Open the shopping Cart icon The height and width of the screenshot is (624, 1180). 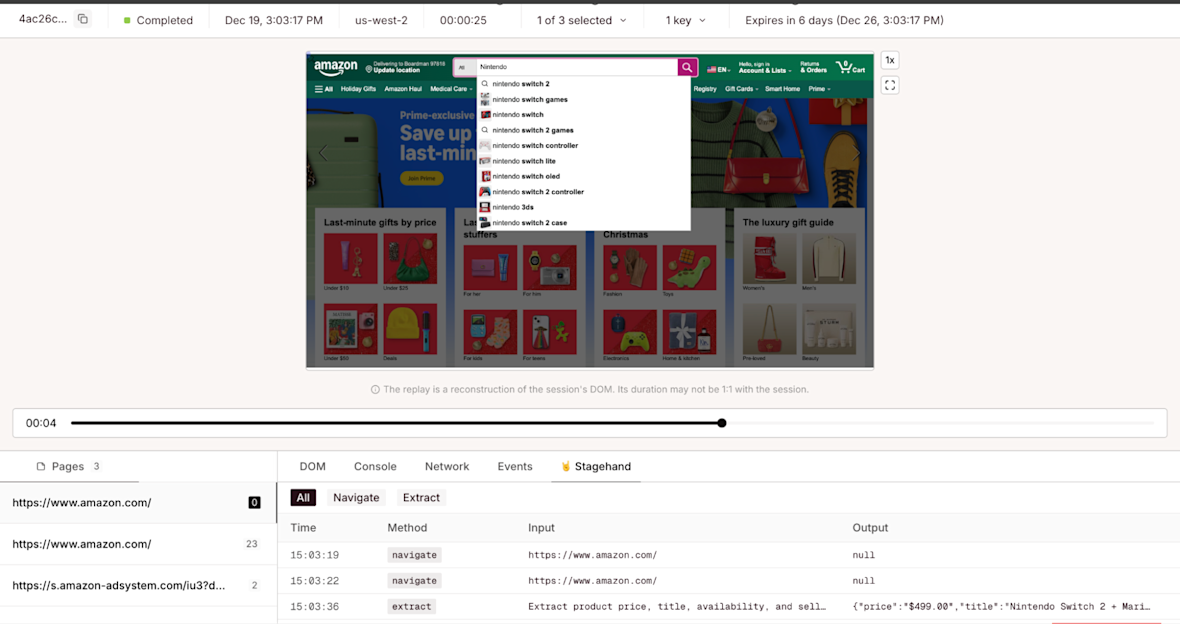pyautogui.click(x=851, y=67)
